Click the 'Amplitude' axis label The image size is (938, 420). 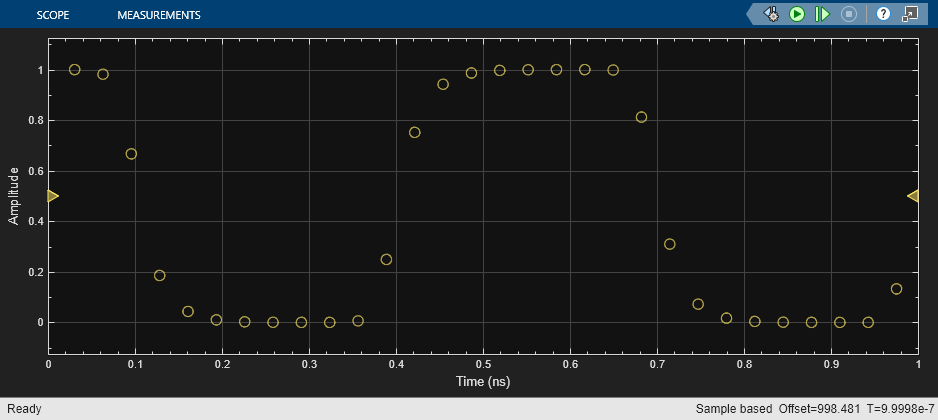(x=13, y=196)
